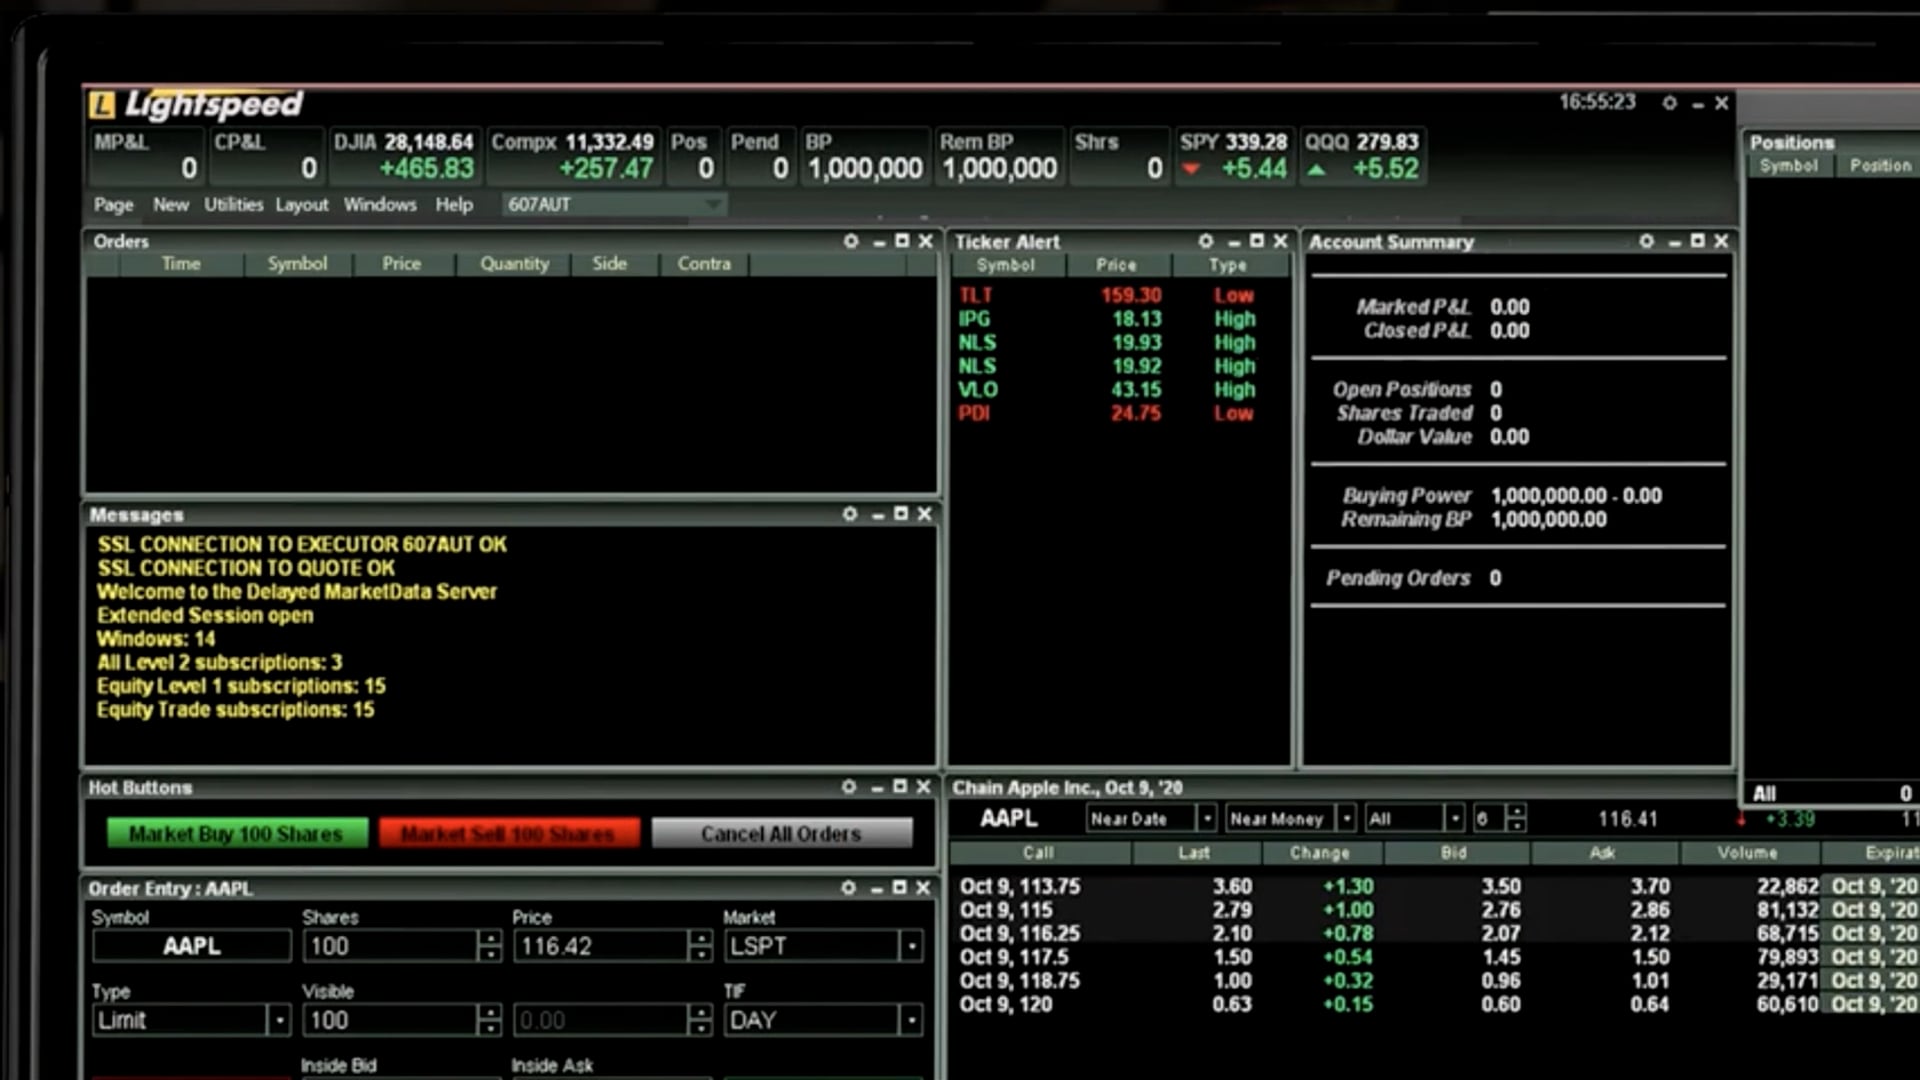Expand the order Type Limit dropdown
Image resolution: width=1920 pixels, height=1080 pixels.
tap(279, 1020)
